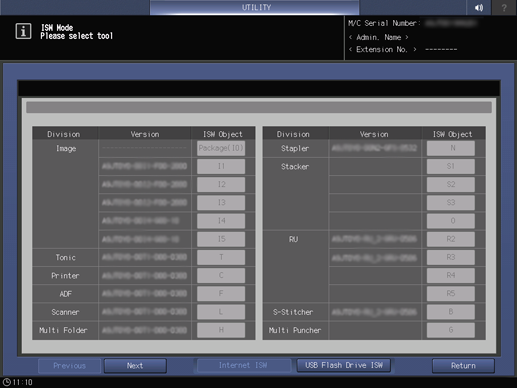Click the information icon beside ISW Mode
This screenshot has width=517, height=388.
(x=23, y=31)
